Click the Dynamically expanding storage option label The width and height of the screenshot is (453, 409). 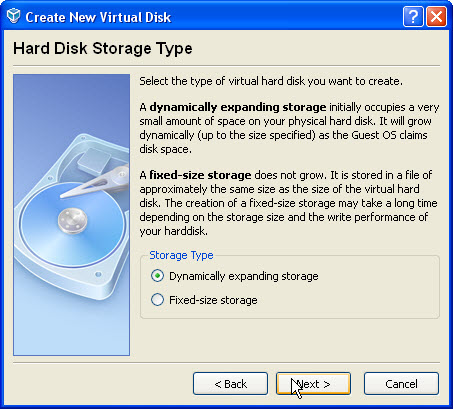click(x=244, y=276)
